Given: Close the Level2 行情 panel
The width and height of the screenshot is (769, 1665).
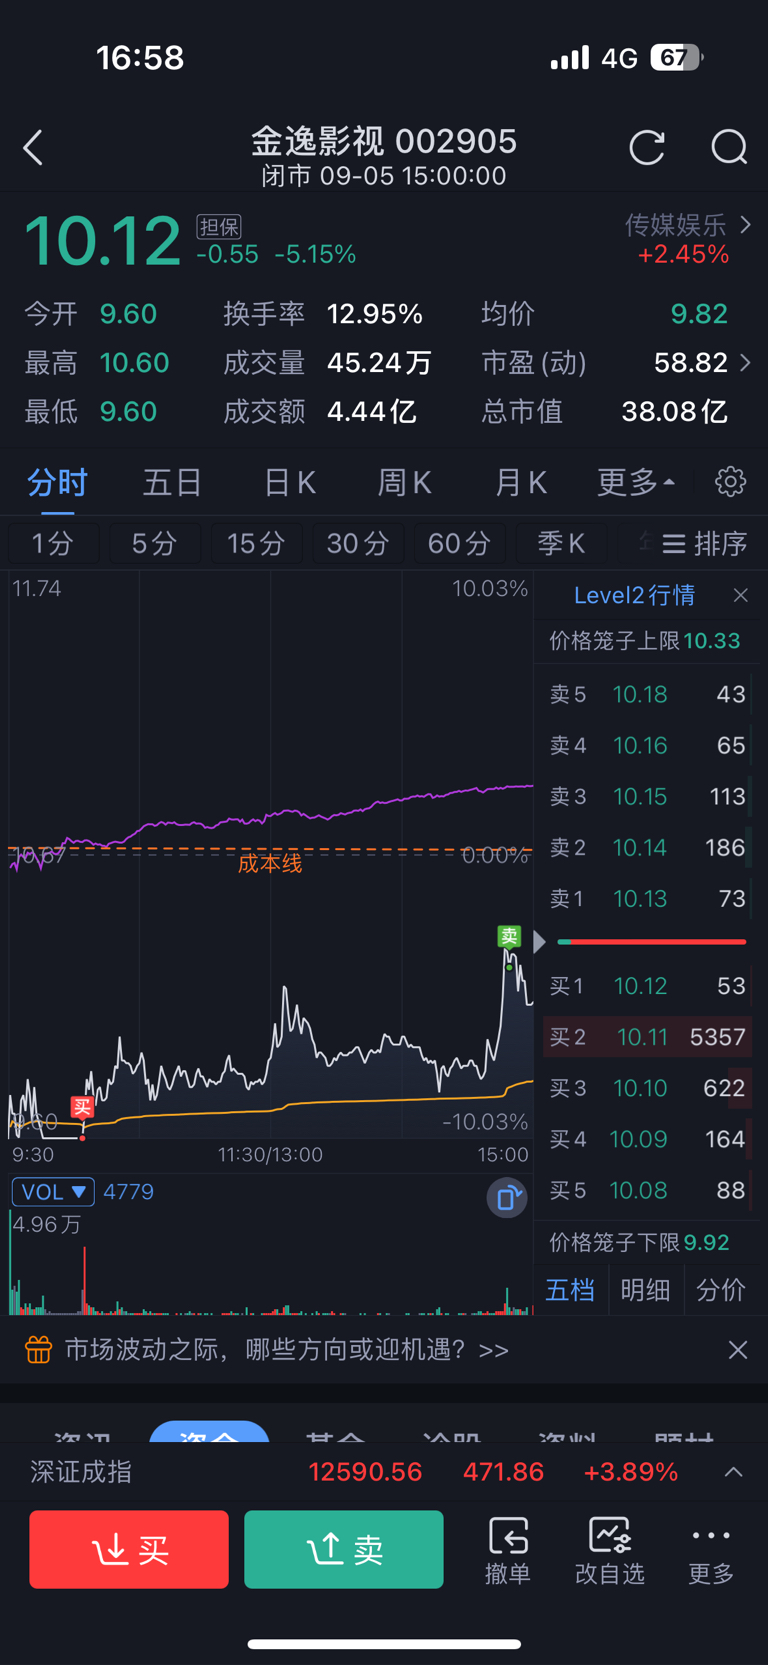Looking at the screenshot, I should pos(740,595).
